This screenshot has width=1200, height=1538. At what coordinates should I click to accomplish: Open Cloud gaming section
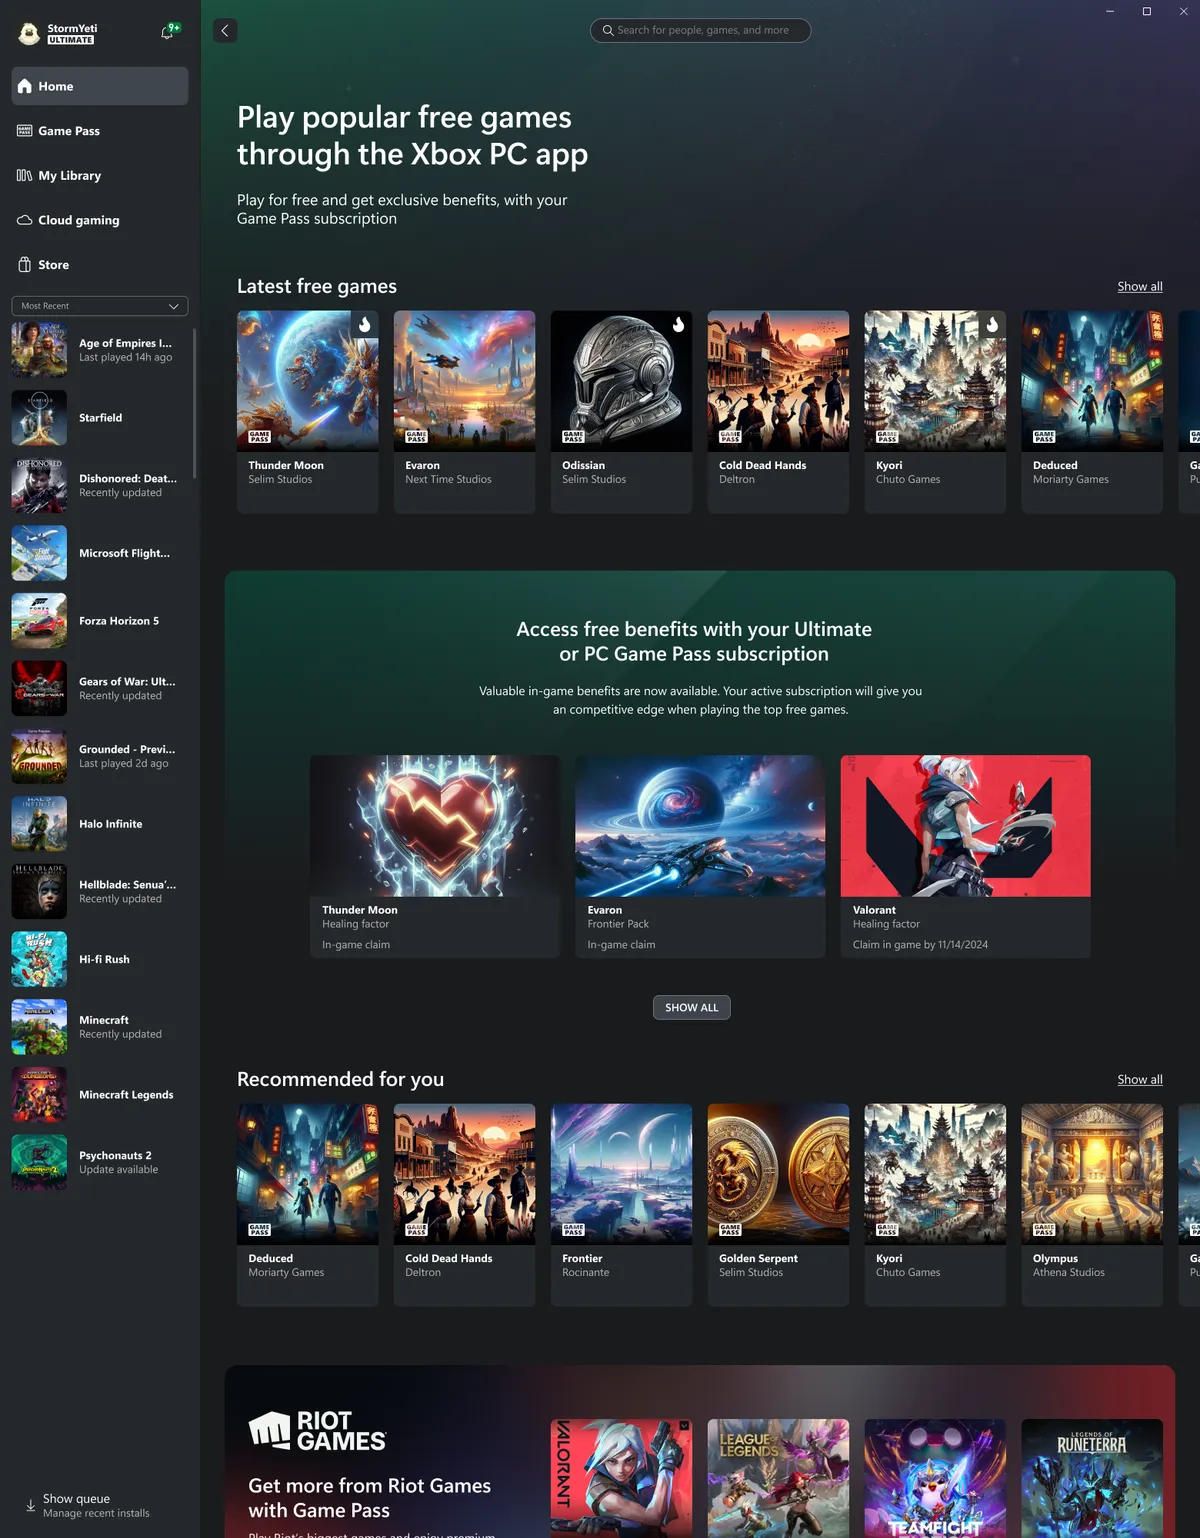point(100,220)
